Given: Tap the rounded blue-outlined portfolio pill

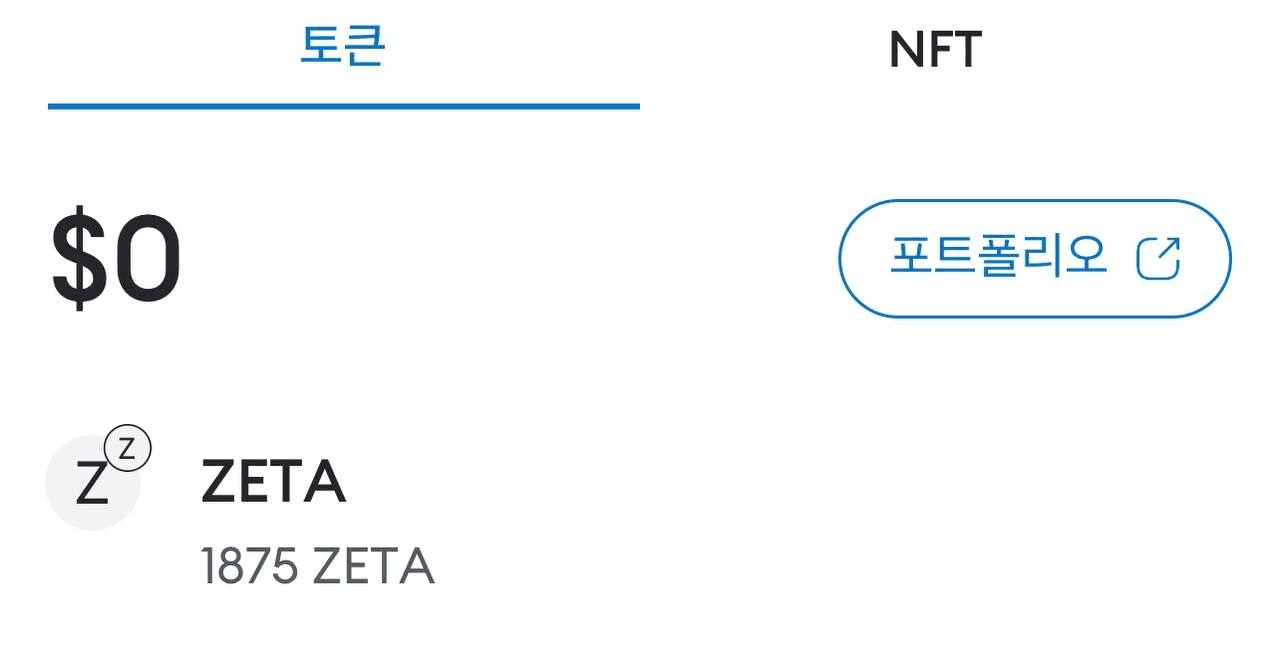Looking at the screenshot, I should 1034,259.
